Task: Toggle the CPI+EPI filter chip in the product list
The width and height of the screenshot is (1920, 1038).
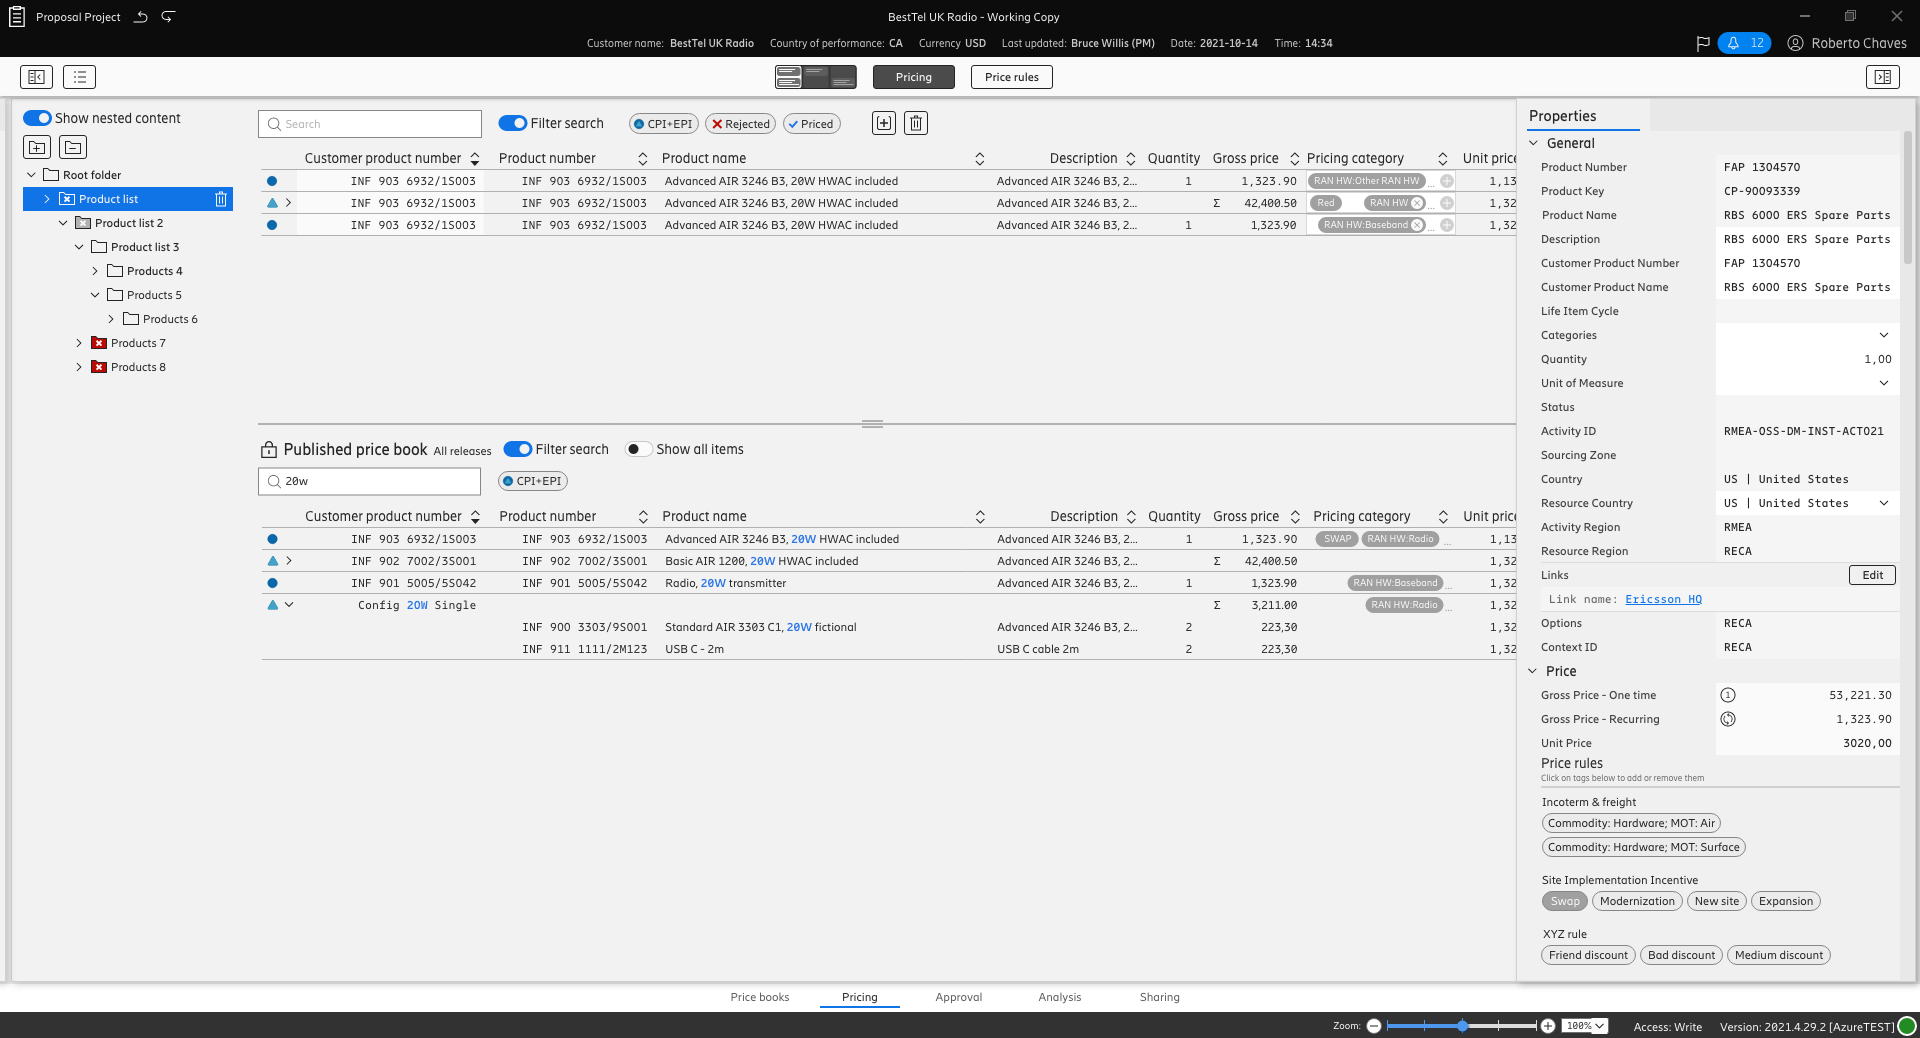Action: [x=663, y=124]
